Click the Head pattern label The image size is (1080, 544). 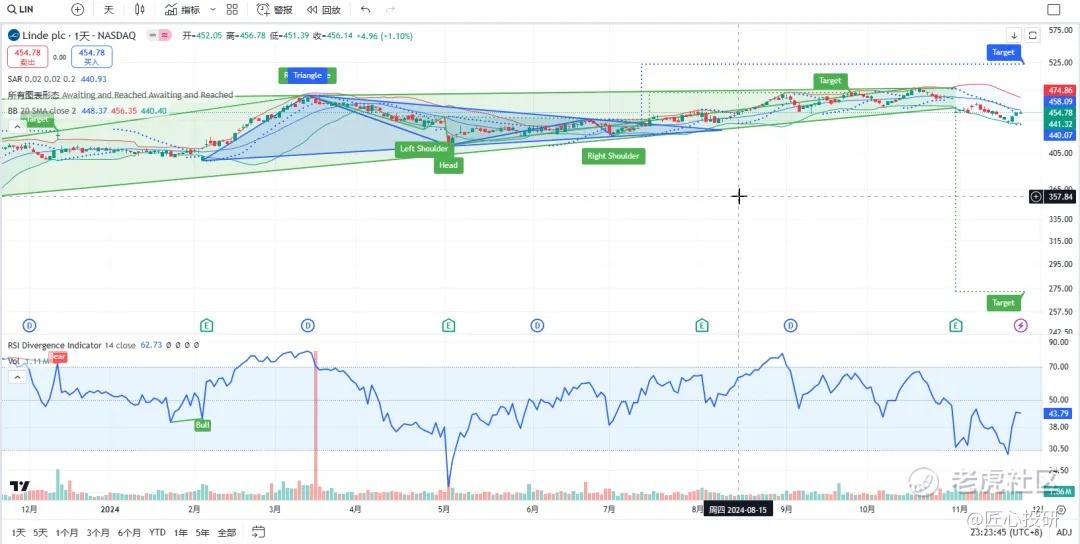pyautogui.click(x=448, y=165)
